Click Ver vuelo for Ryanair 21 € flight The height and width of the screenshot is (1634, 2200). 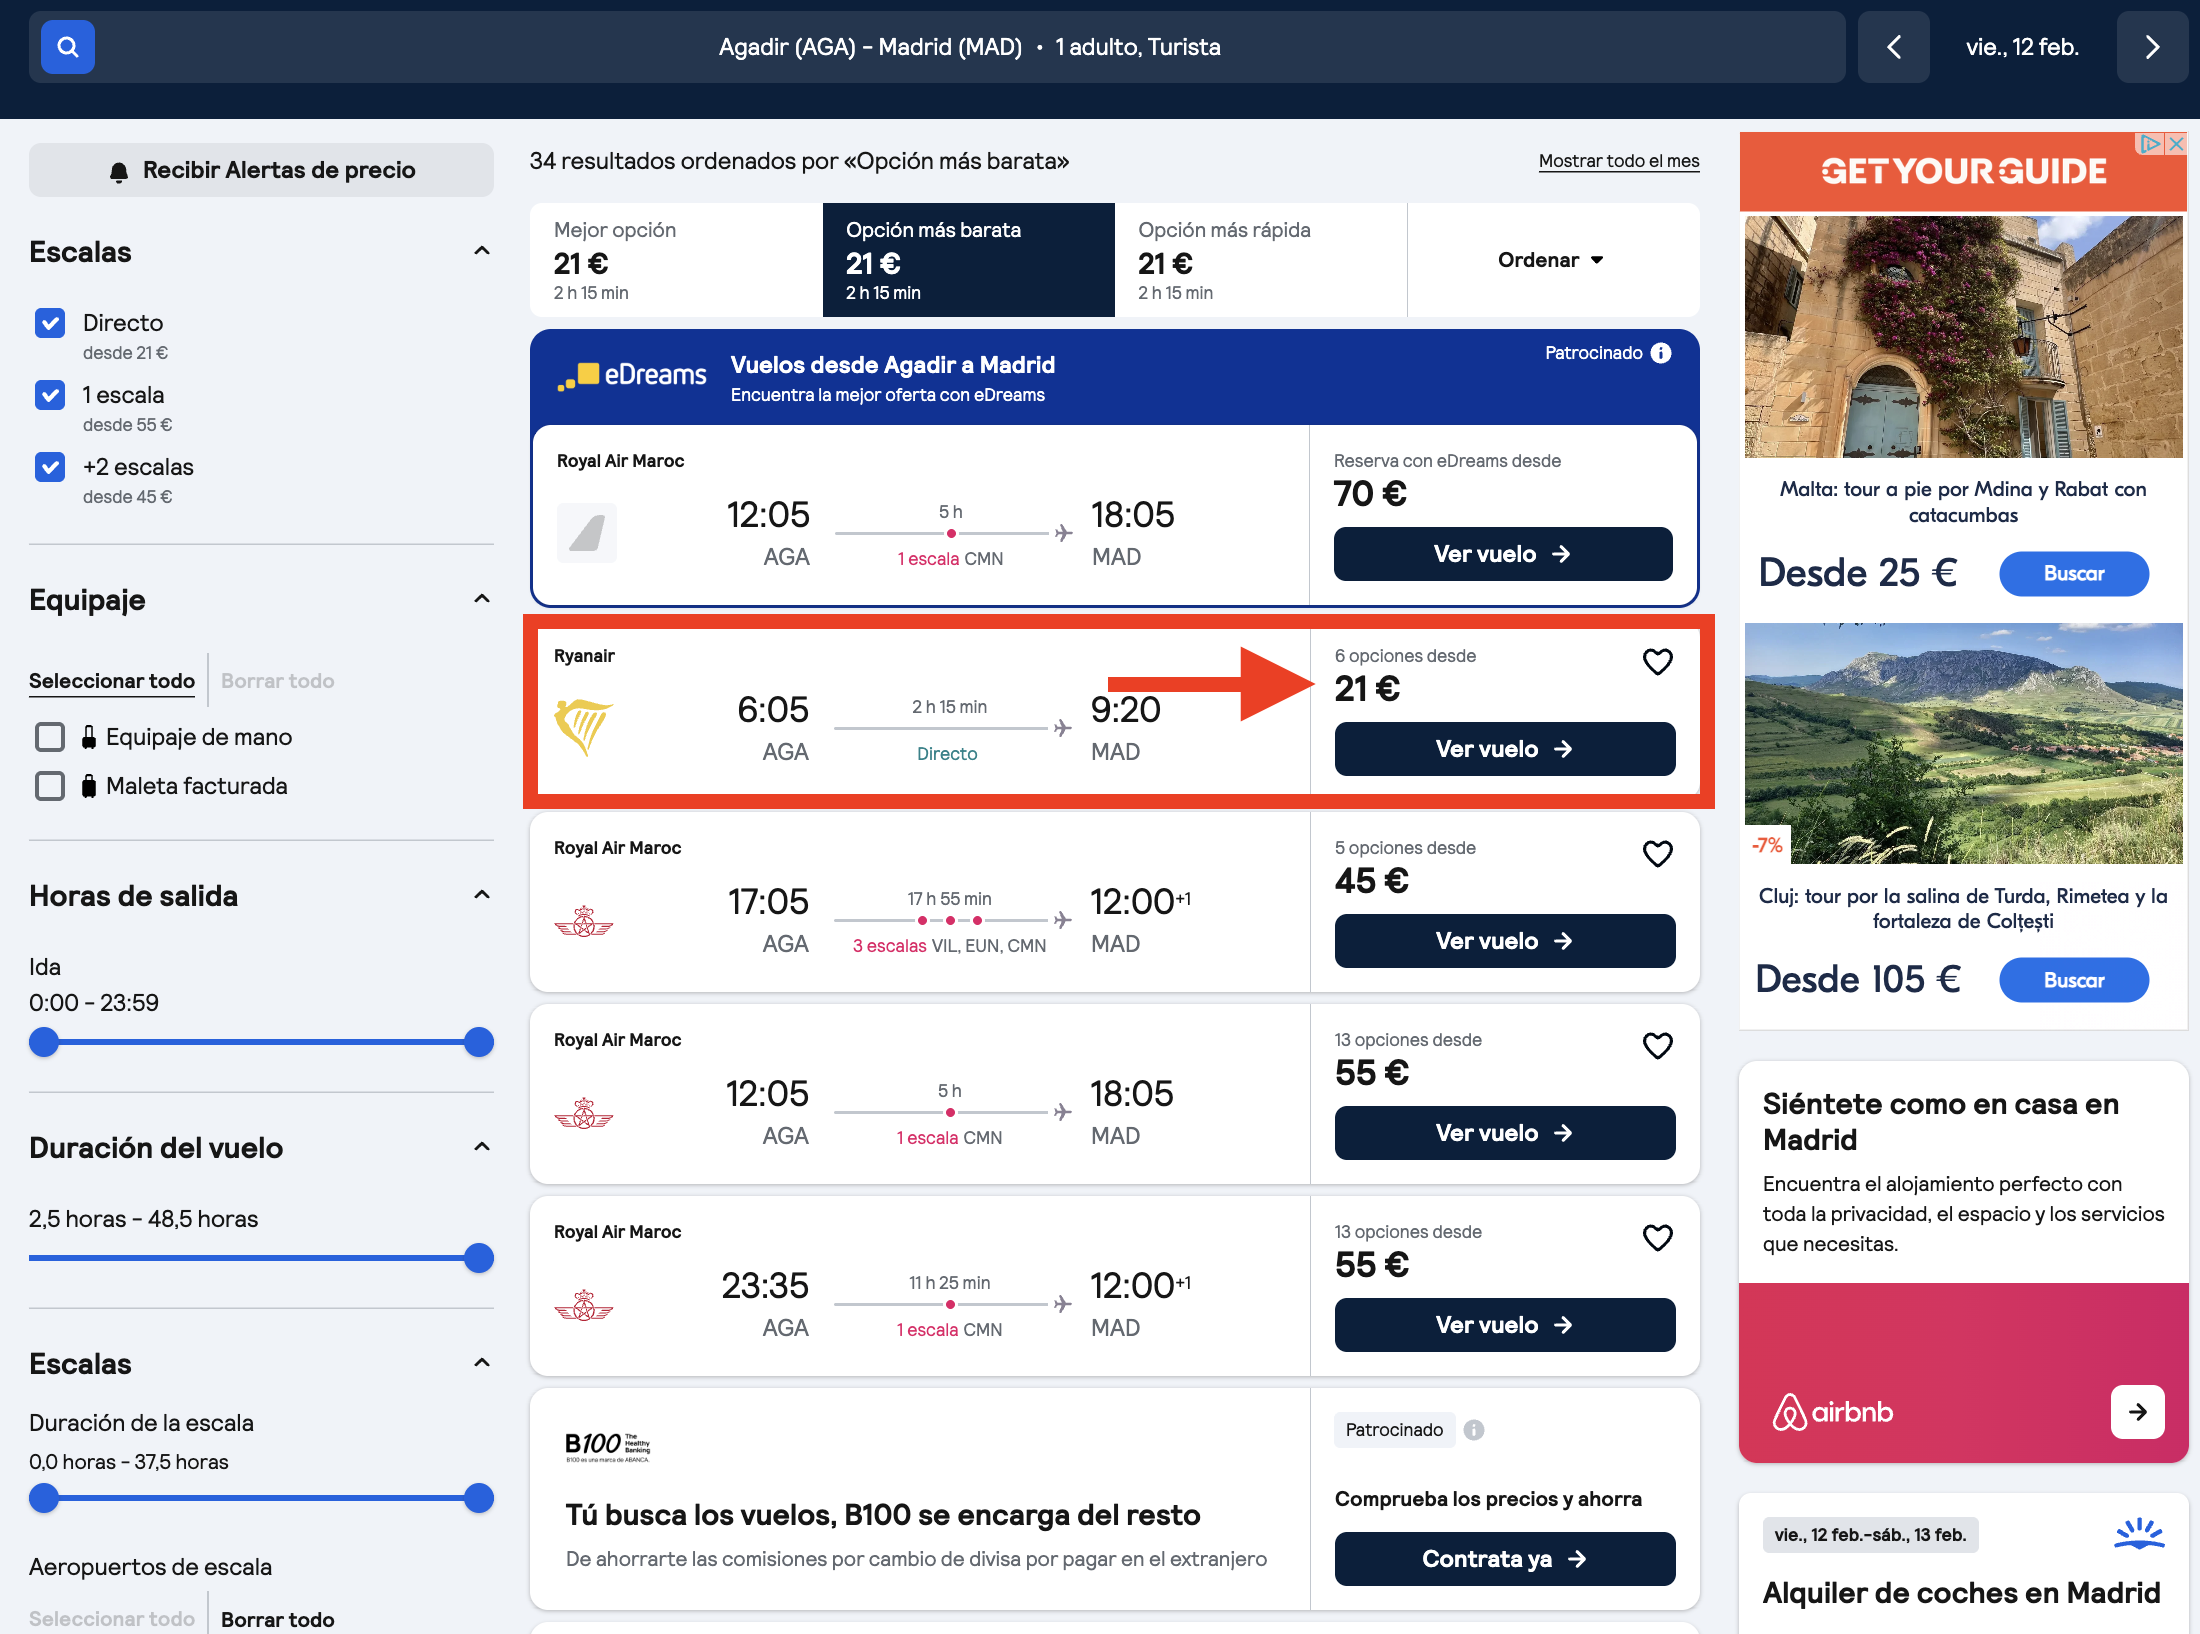click(x=1504, y=749)
